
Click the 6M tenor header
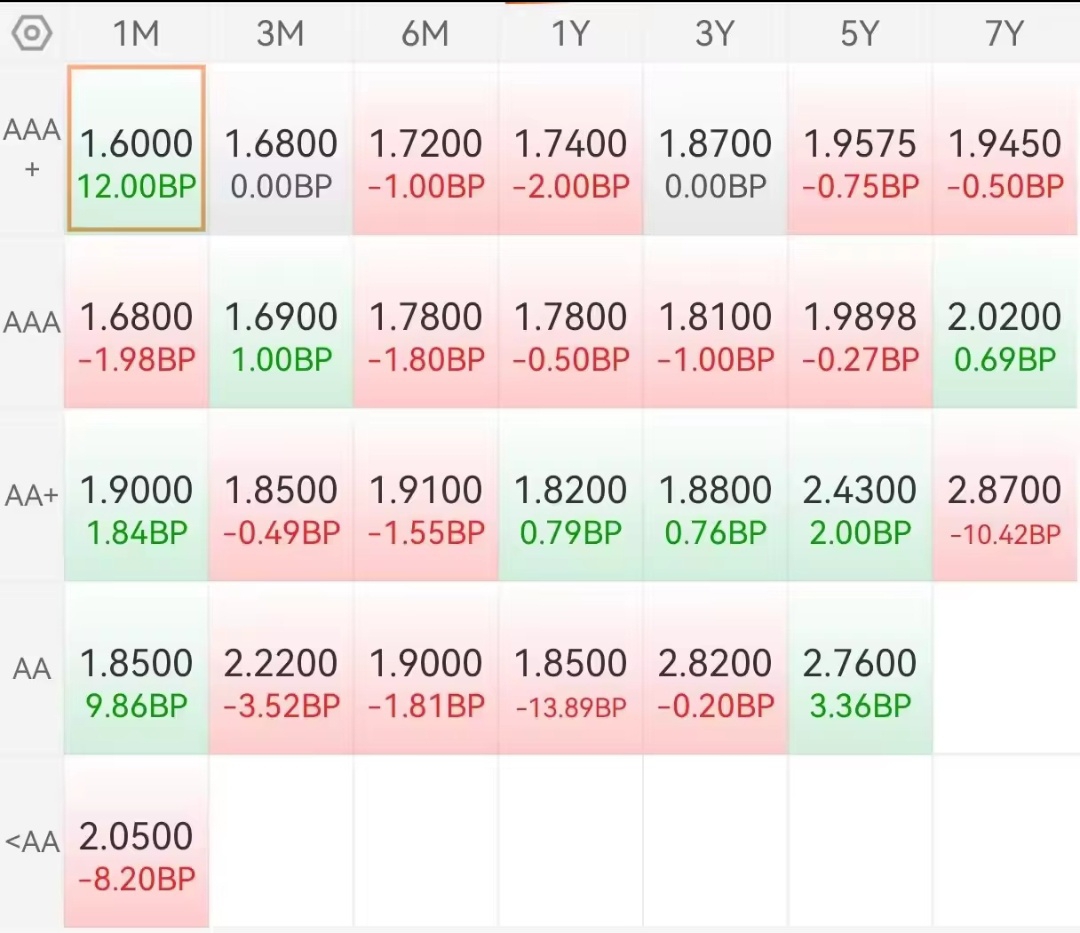tap(425, 34)
